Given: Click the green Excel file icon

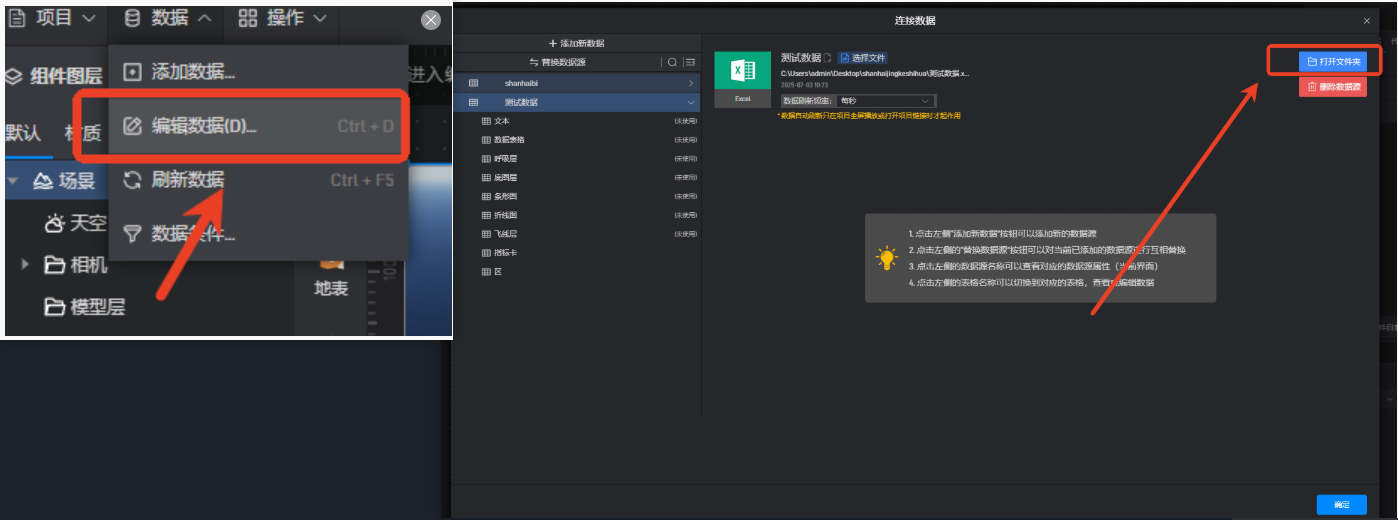Looking at the screenshot, I should [x=742, y=72].
